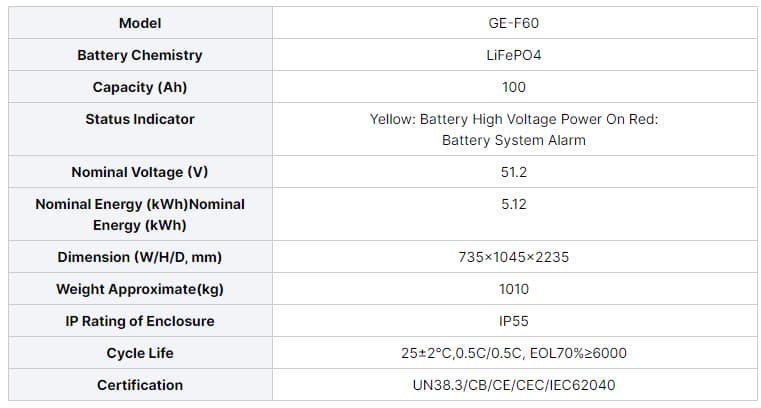Image resolution: width=761 pixels, height=408 pixels.
Task: Click the Model header cell
Action: pyautogui.click(x=140, y=23)
